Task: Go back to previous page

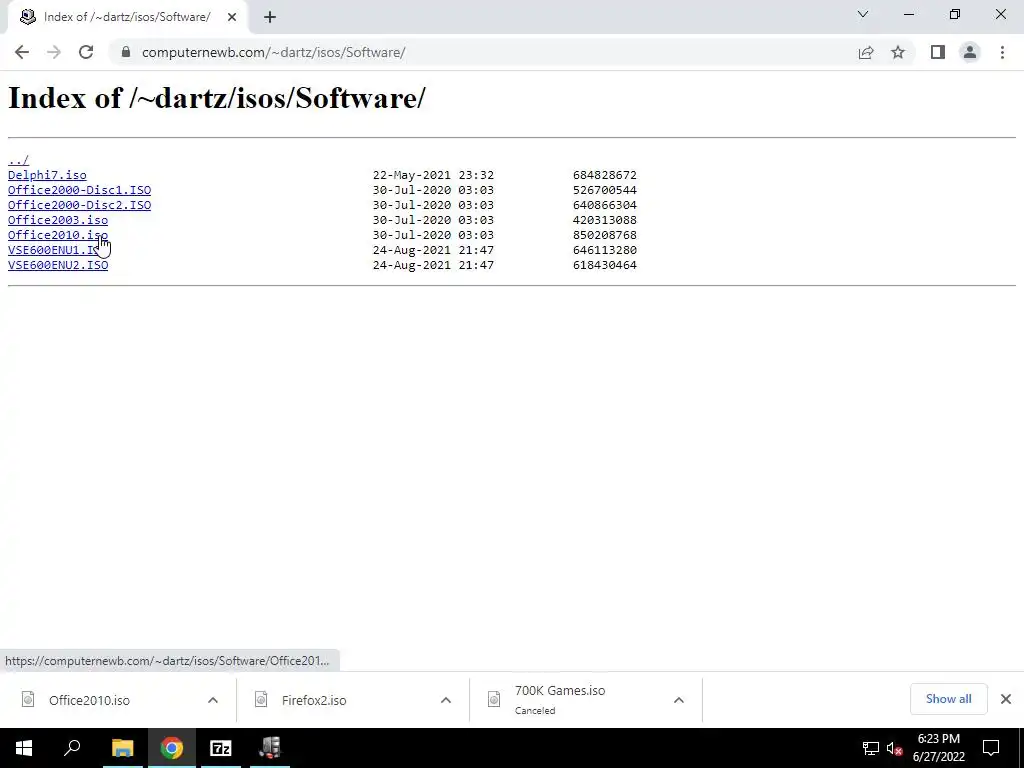Action: (x=22, y=52)
